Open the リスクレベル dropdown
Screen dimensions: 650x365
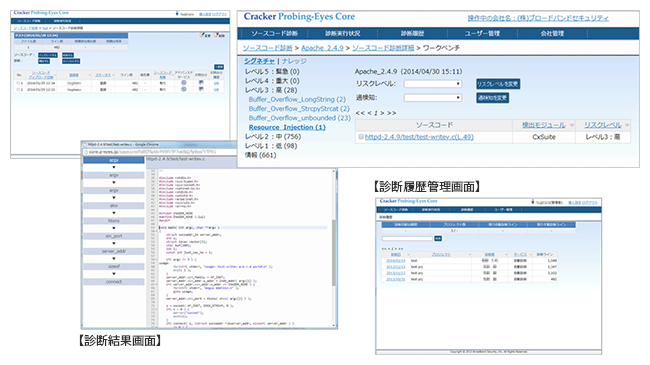[433, 84]
